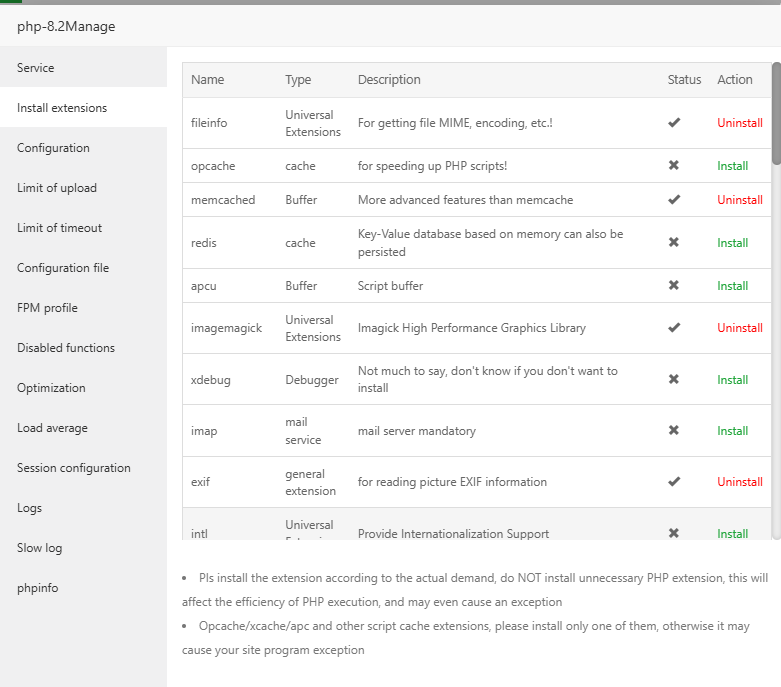Uninstall the fileinfo extension
Screen dimensions: 781x687
pos(739,123)
